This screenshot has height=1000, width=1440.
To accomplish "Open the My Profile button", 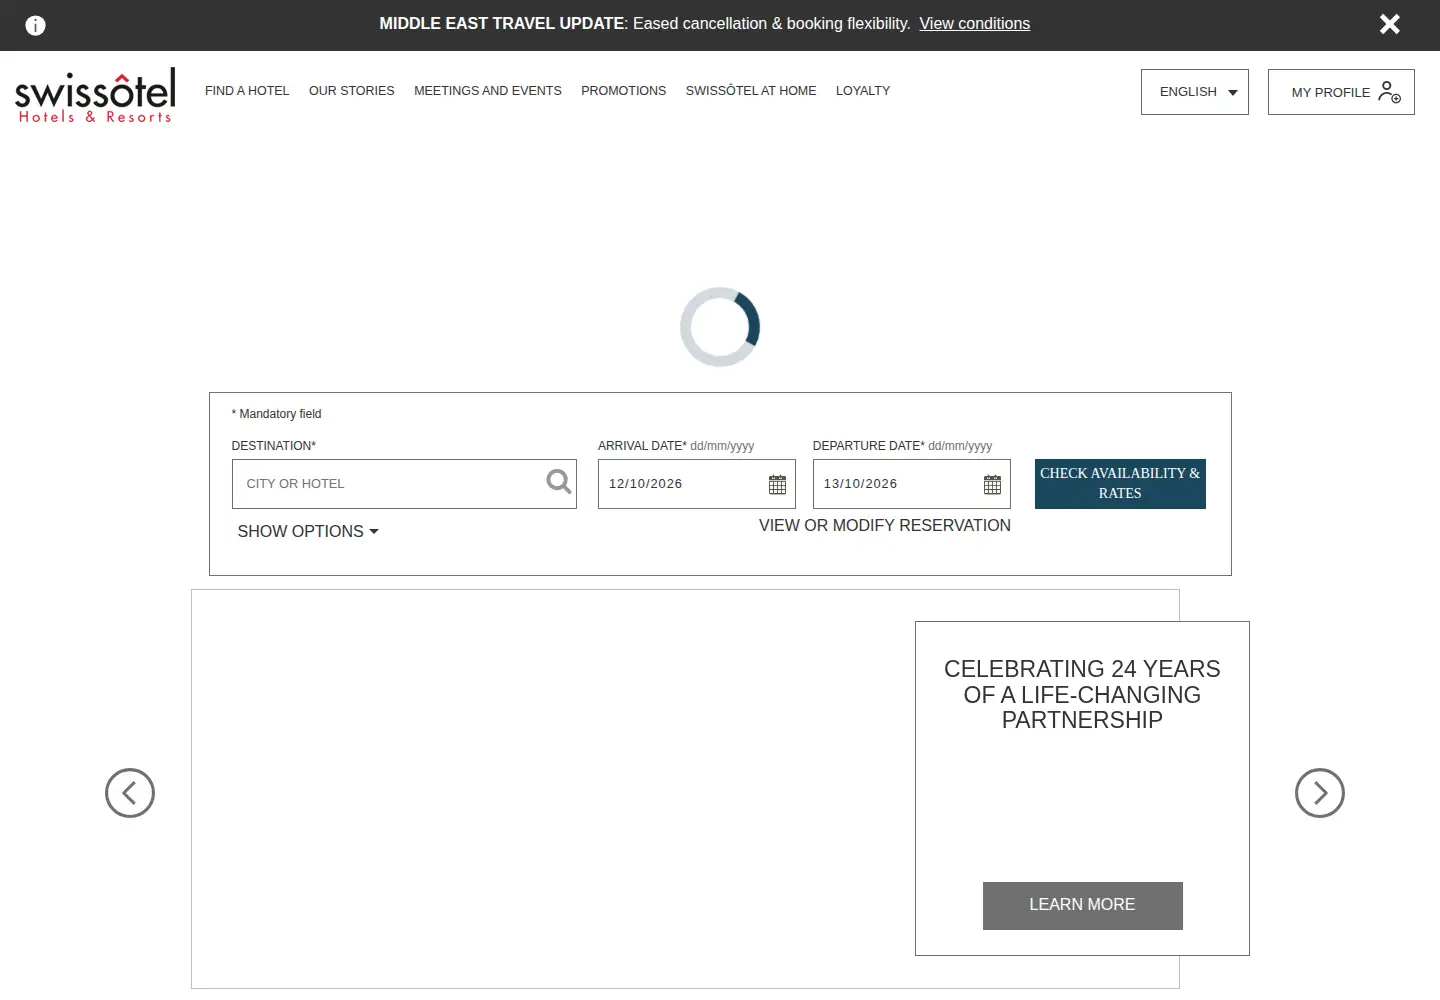I will coord(1341,92).
